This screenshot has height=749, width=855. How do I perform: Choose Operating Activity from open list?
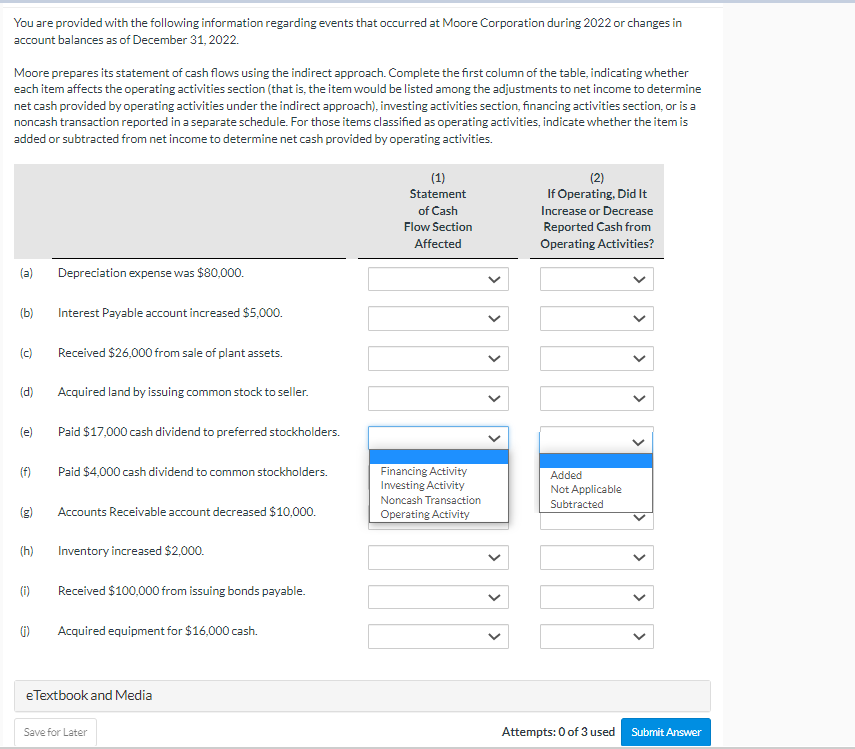click(438, 514)
